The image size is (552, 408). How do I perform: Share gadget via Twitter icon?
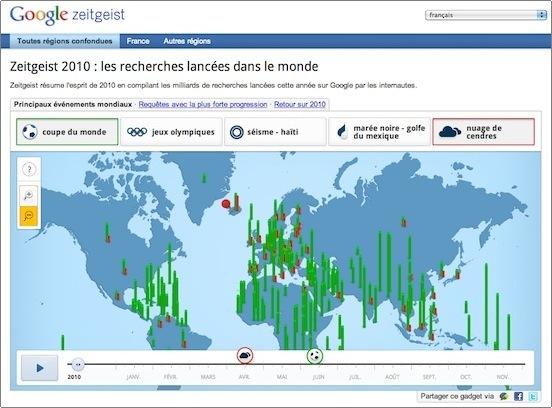click(533, 396)
